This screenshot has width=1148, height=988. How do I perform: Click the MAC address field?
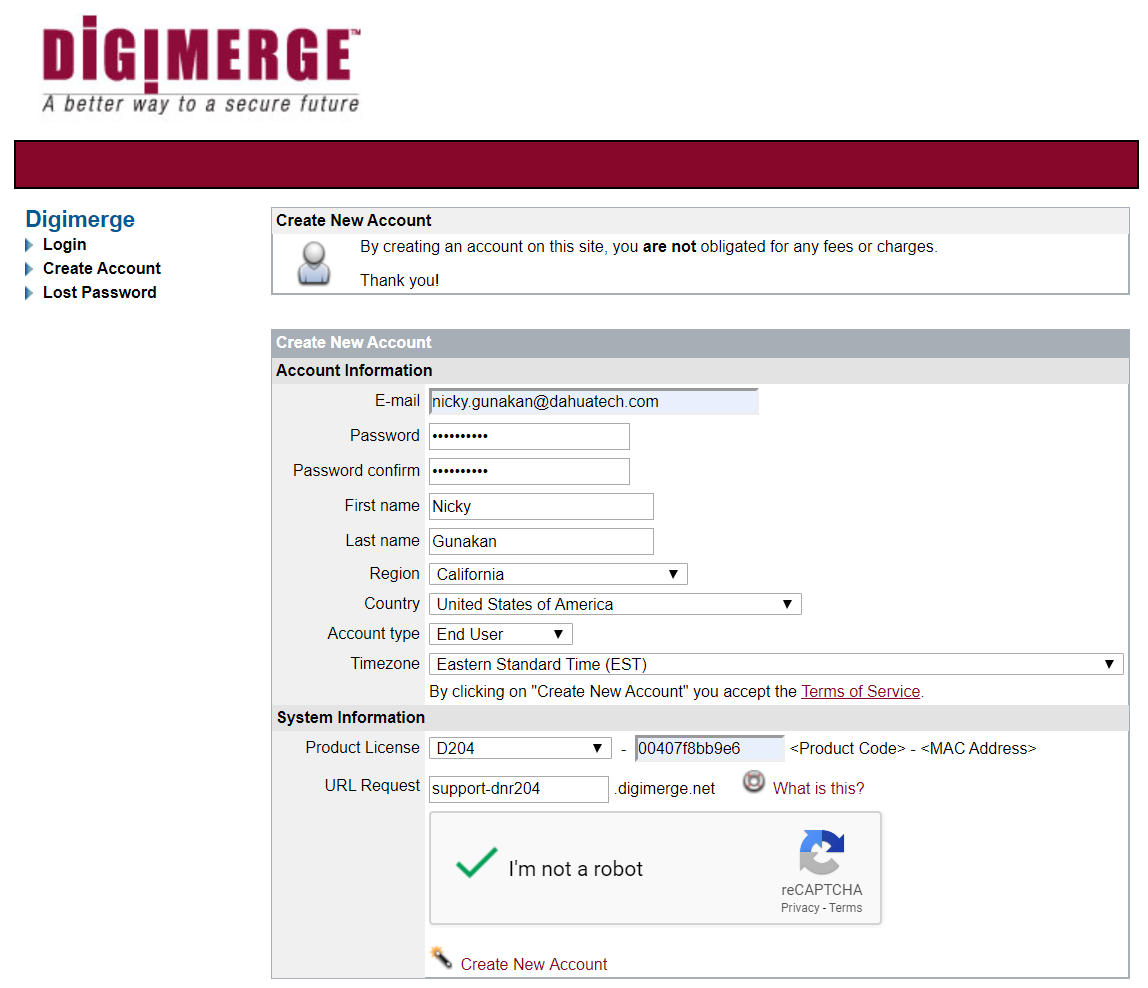(x=709, y=749)
